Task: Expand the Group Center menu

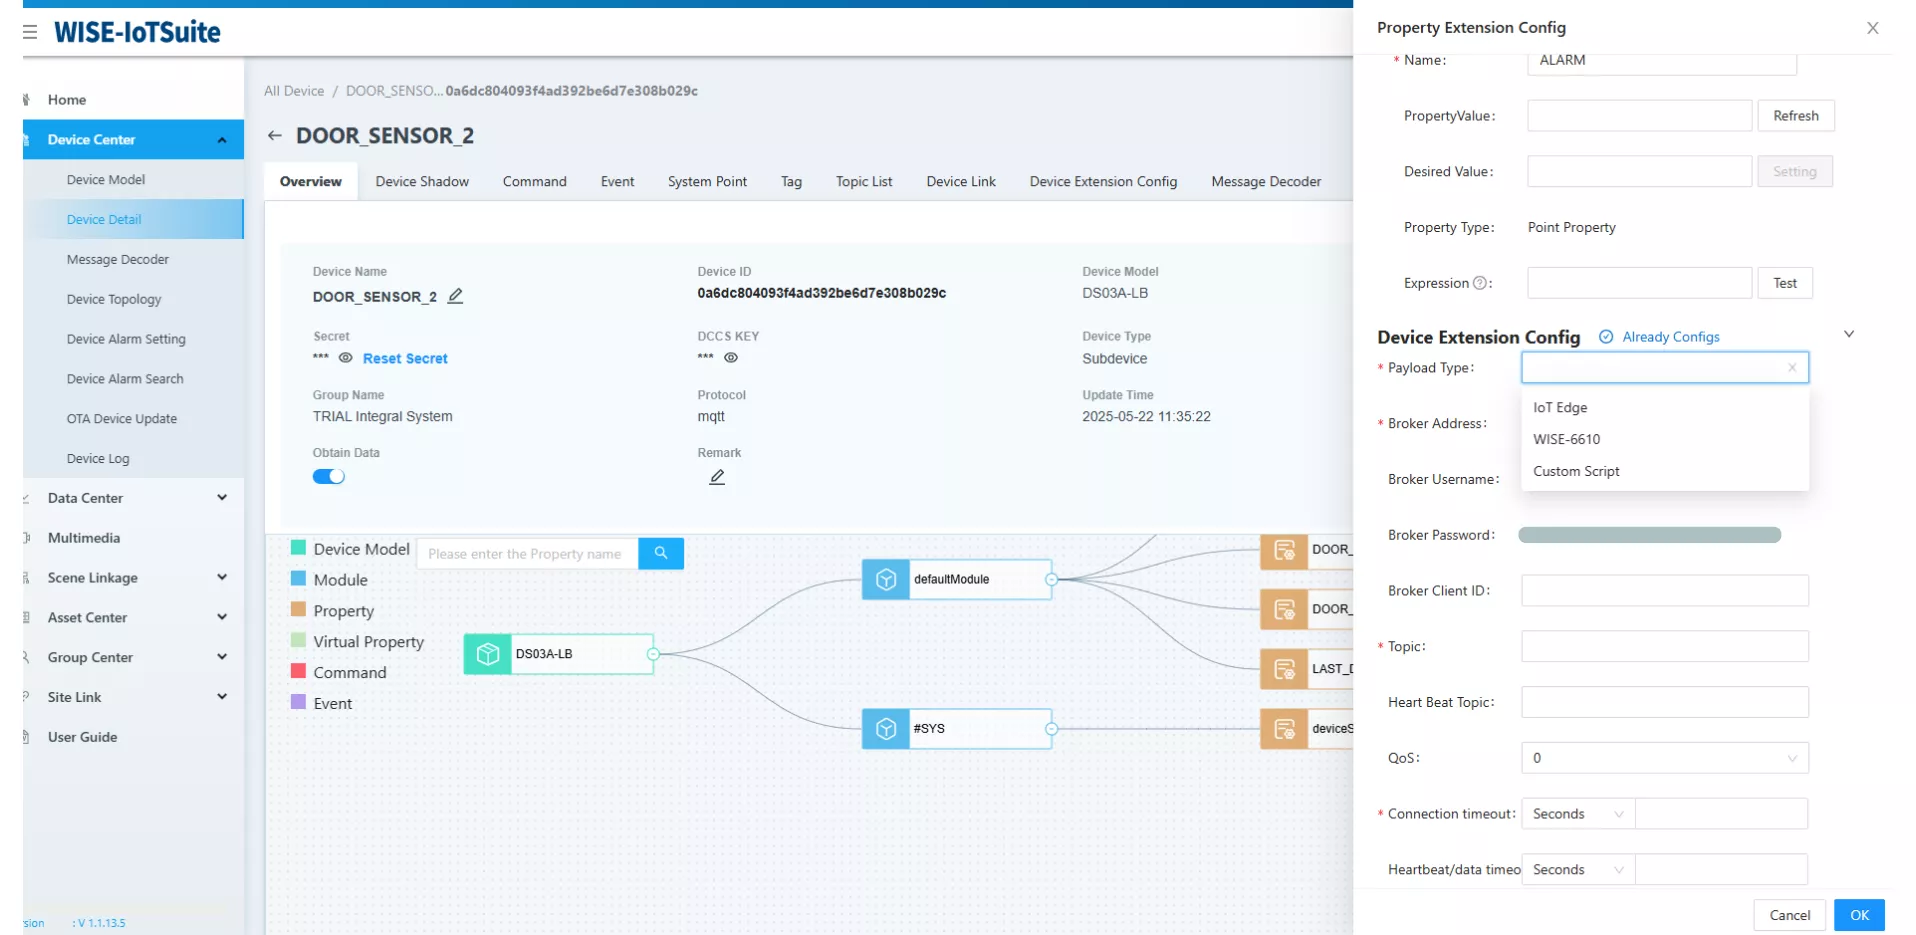Action: (x=222, y=657)
